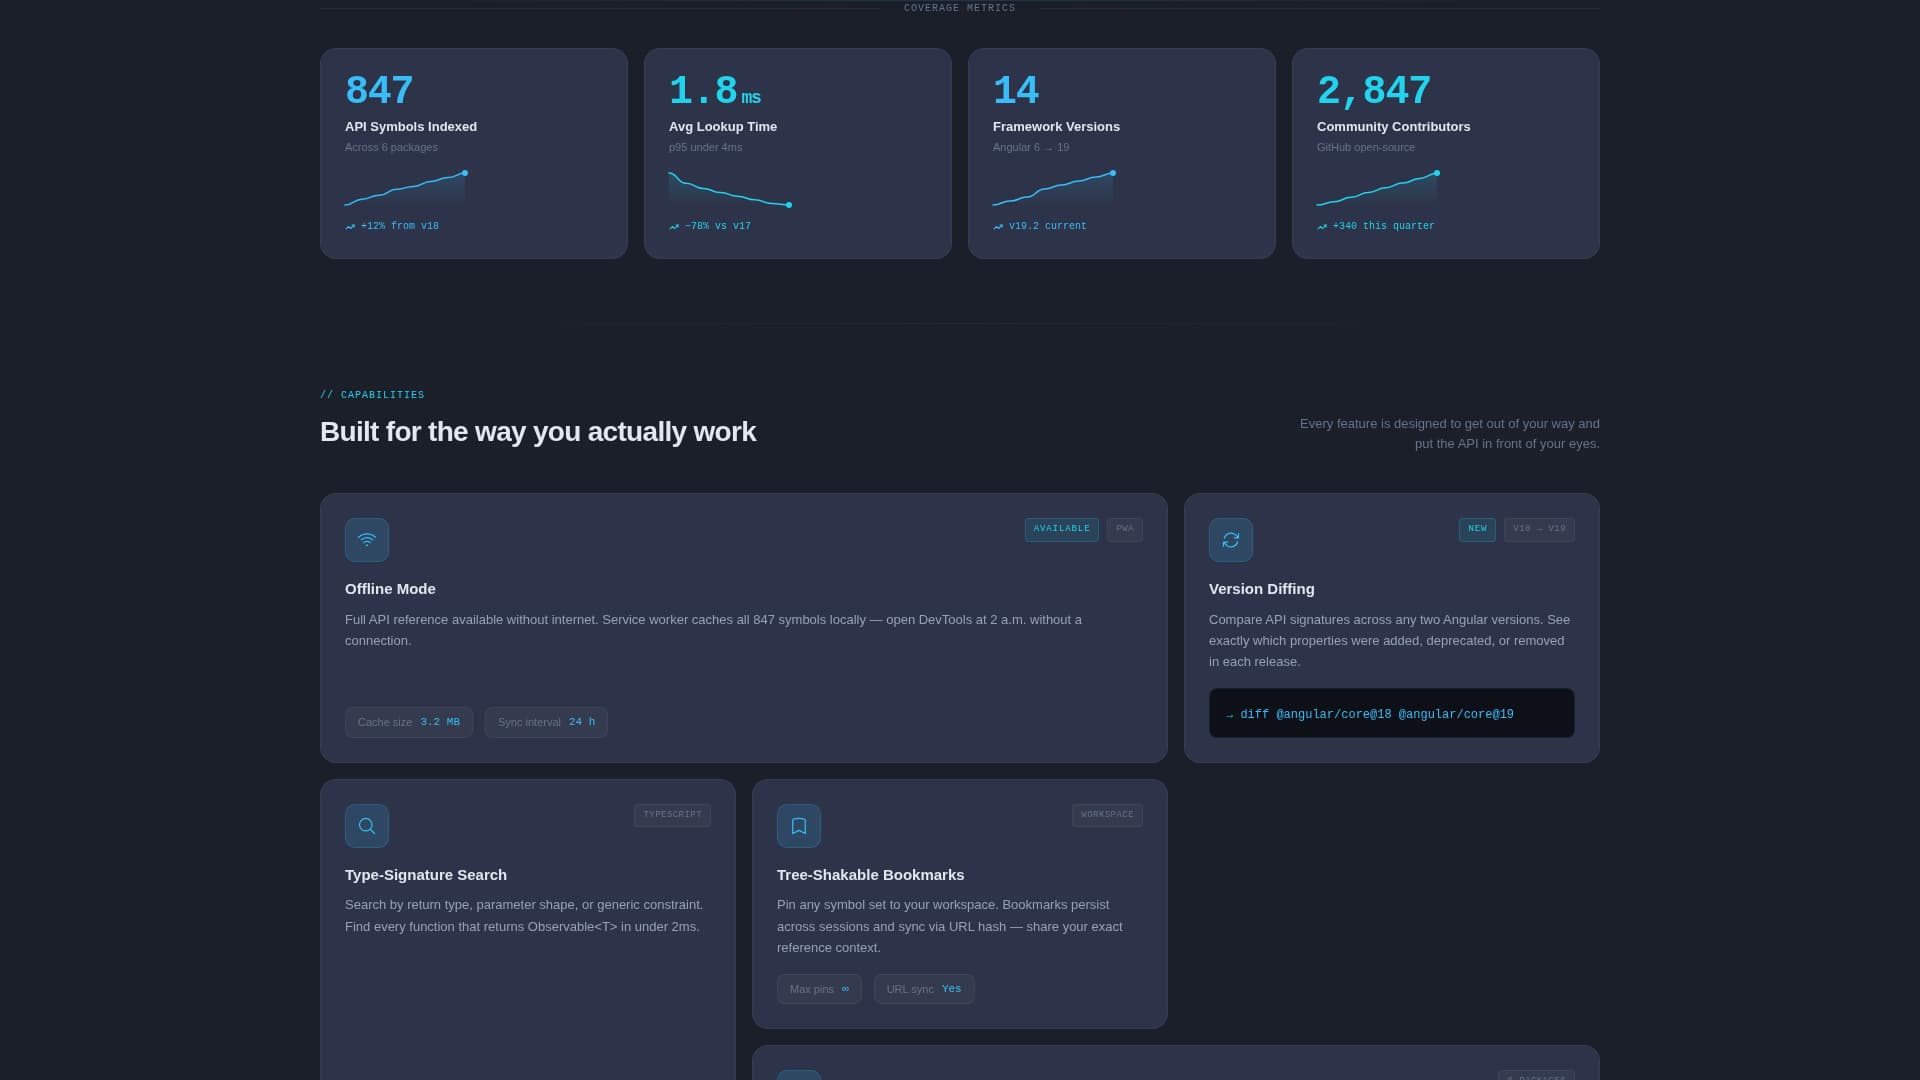Image resolution: width=1920 pixels, height=1080 pixels.
Task: Toggle the AVAILABLE status badge
Action: click(1061, 529)
